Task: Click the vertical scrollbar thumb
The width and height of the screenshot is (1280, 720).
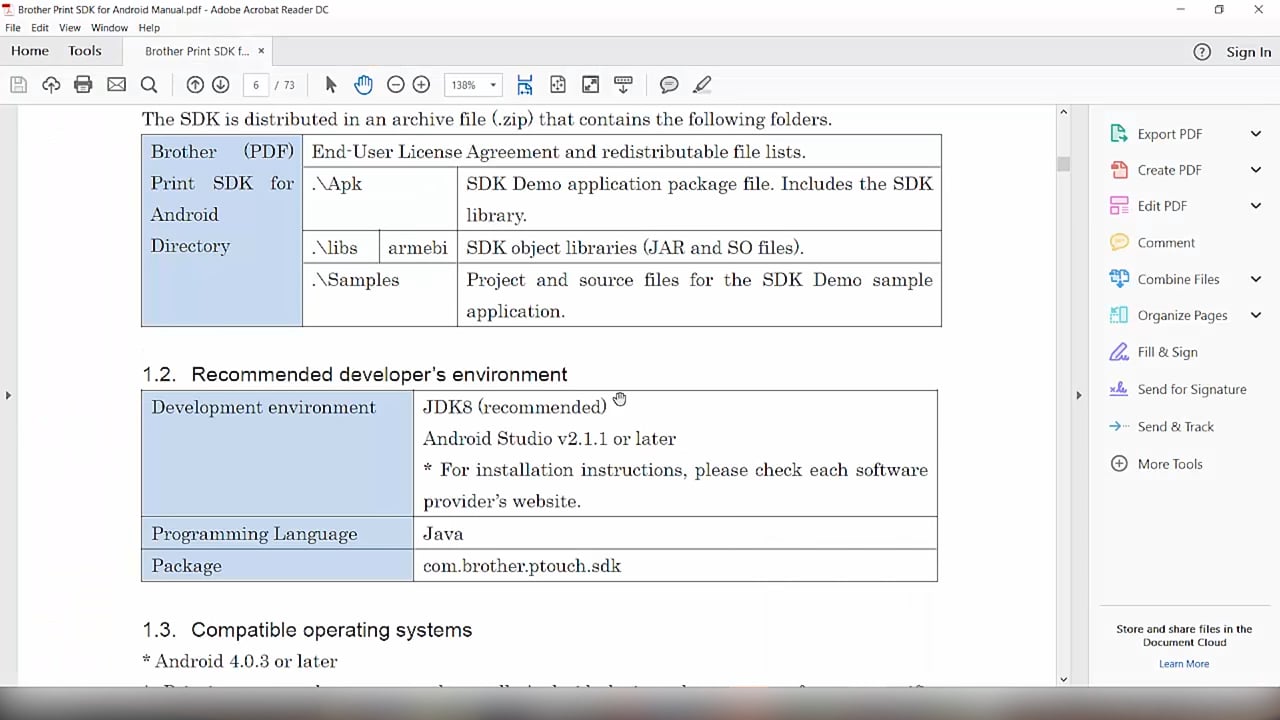Action: [1063, 164]
